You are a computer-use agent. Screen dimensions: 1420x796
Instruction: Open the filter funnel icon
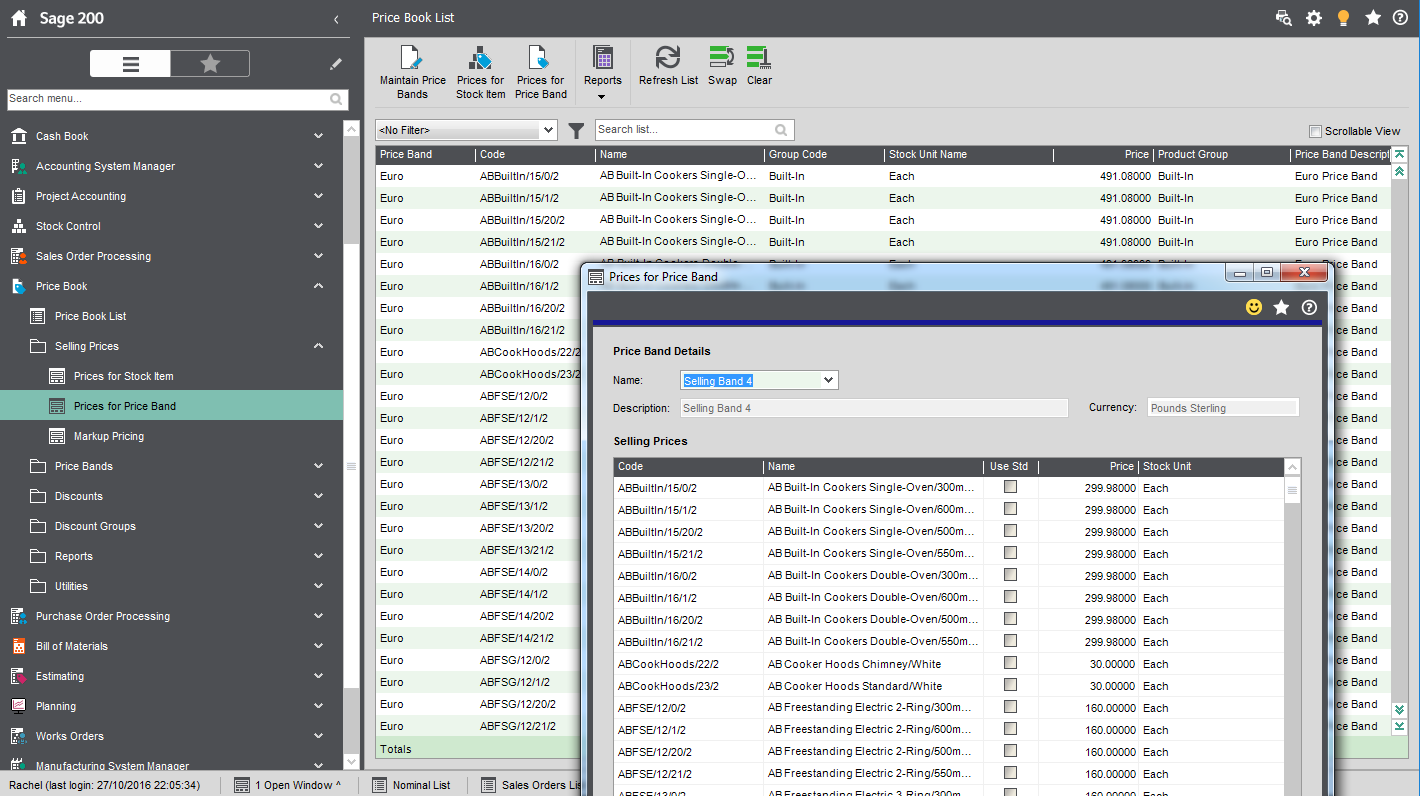point(576,130)
